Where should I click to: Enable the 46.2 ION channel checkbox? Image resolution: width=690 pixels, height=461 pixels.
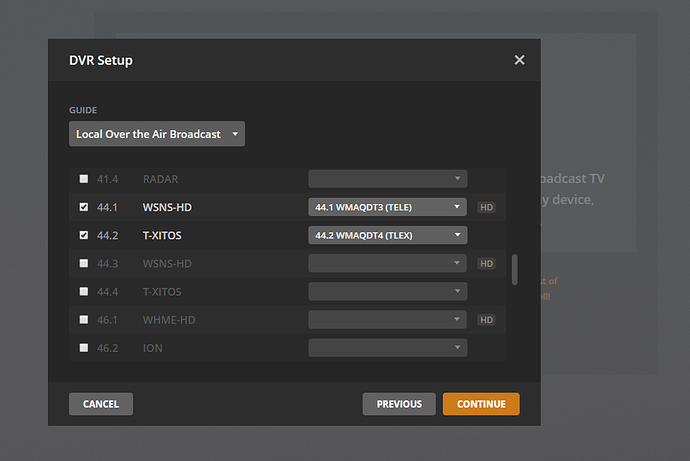click(x=84, y=348)
